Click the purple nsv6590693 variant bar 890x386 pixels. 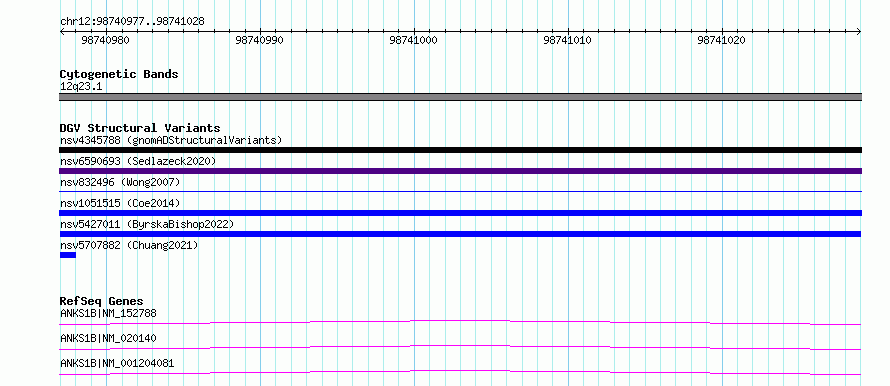click(x=460, y=171)
